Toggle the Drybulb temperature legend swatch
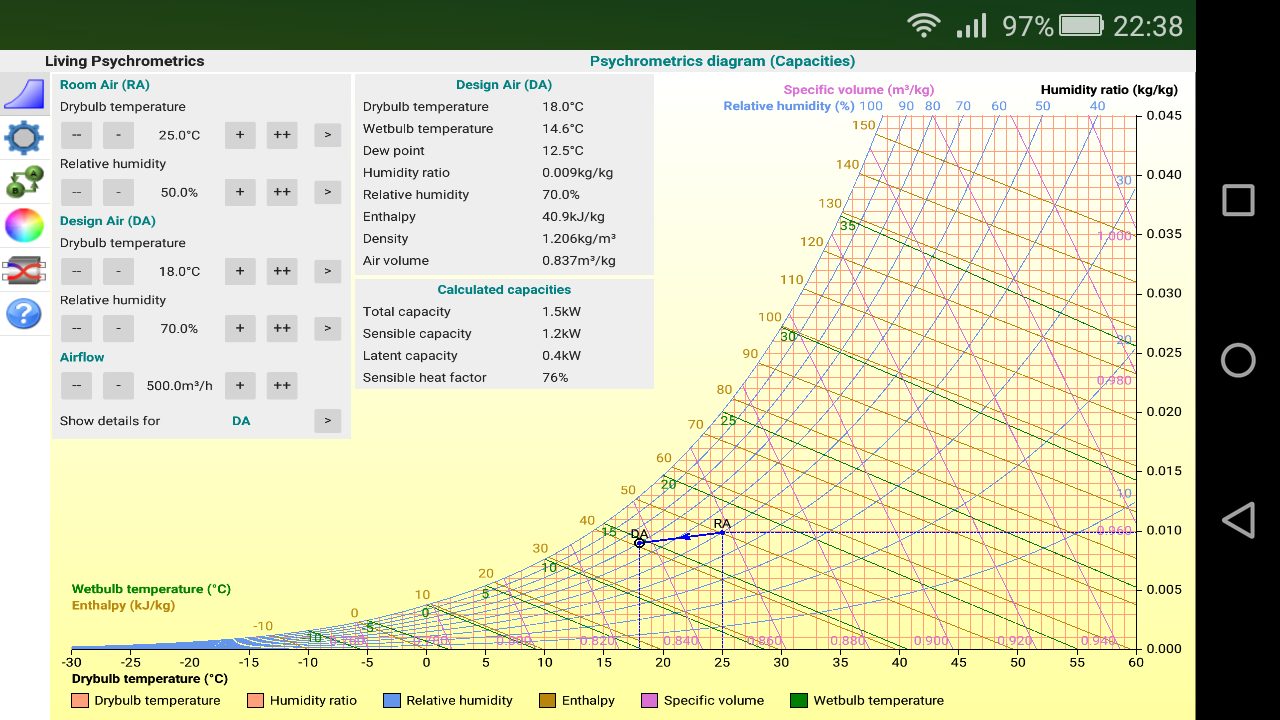 pos(80,701)
